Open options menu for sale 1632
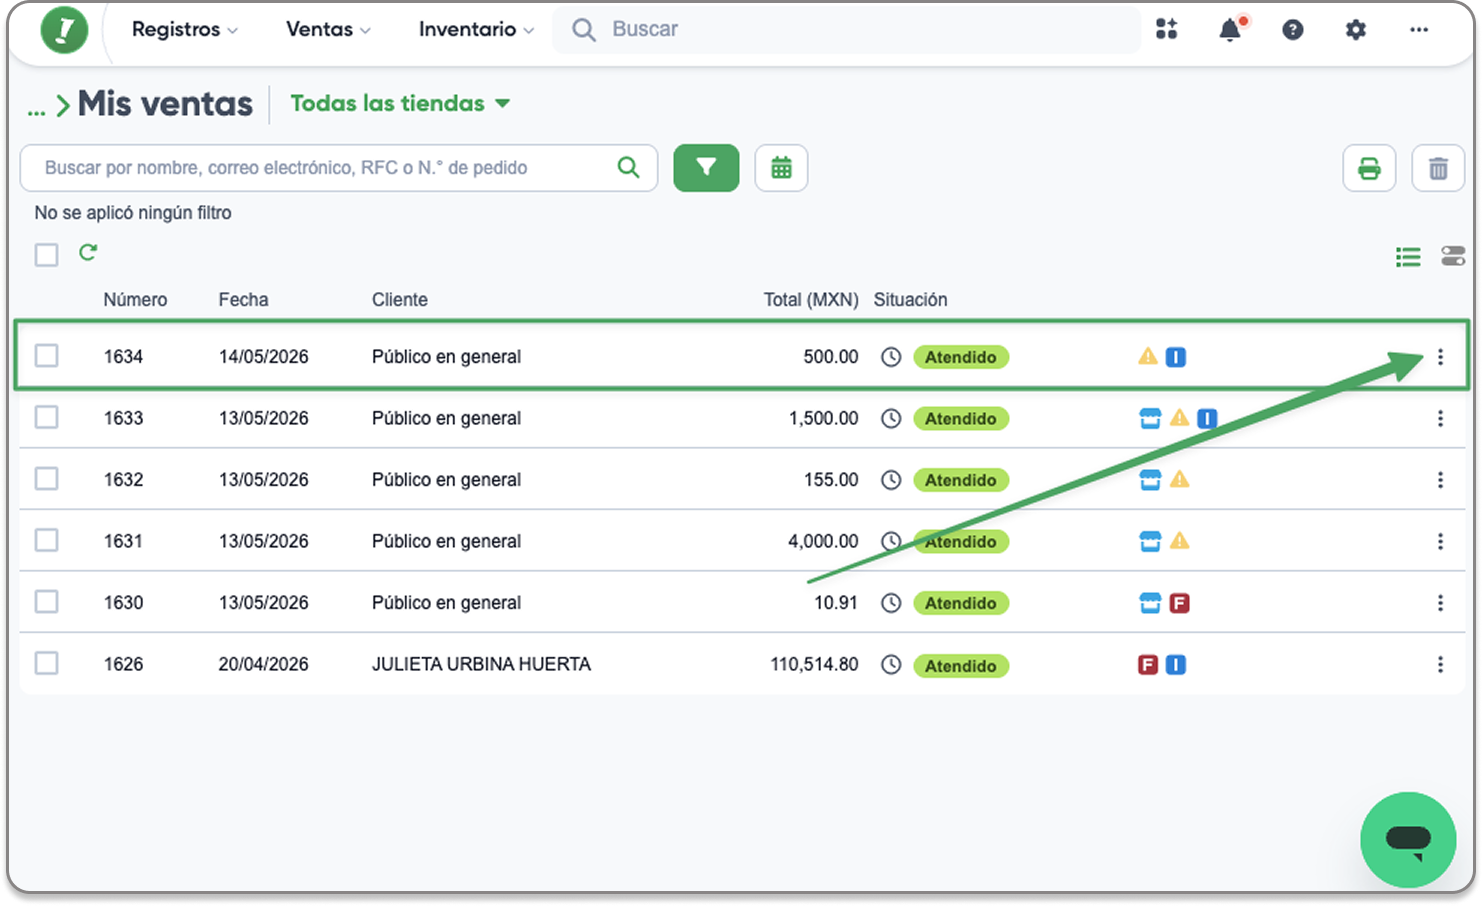Screen dimensions: 1482x906 click(x=1440, y=480)
